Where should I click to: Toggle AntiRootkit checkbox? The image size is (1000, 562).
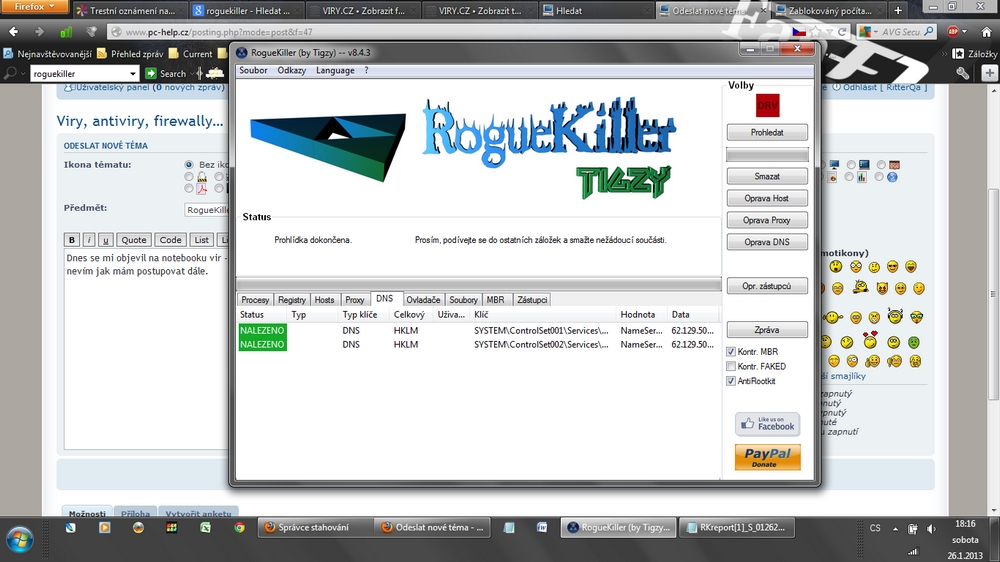[x=731, y=381]
